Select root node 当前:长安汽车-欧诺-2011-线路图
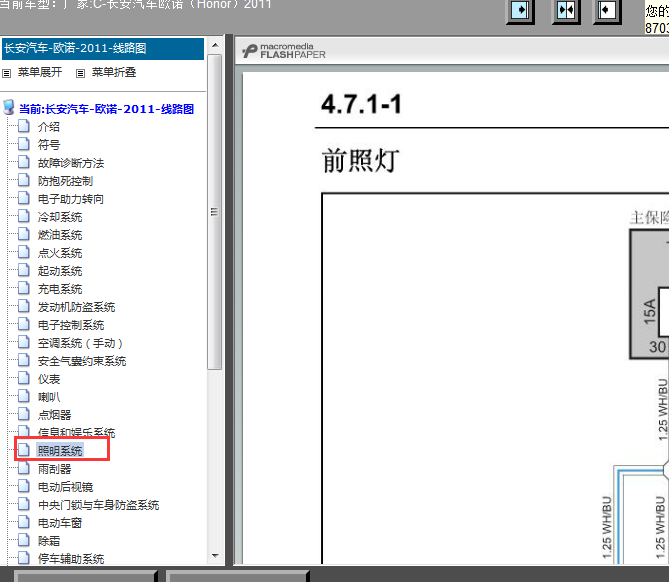Screen dimensions: 669x582 coord(106,109)
